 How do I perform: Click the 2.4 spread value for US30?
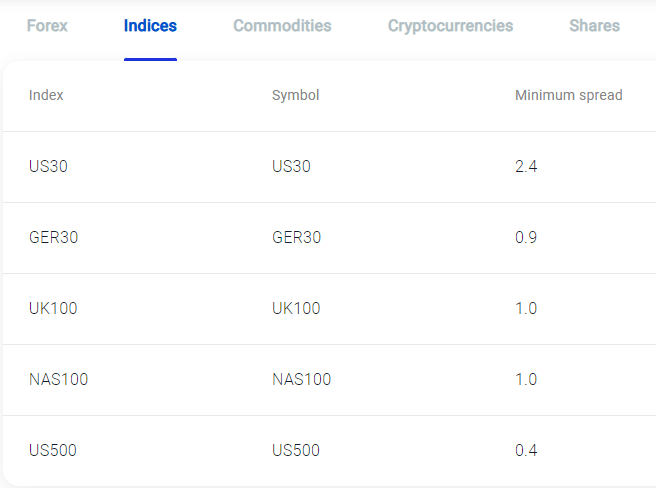[x=526, y=166]
